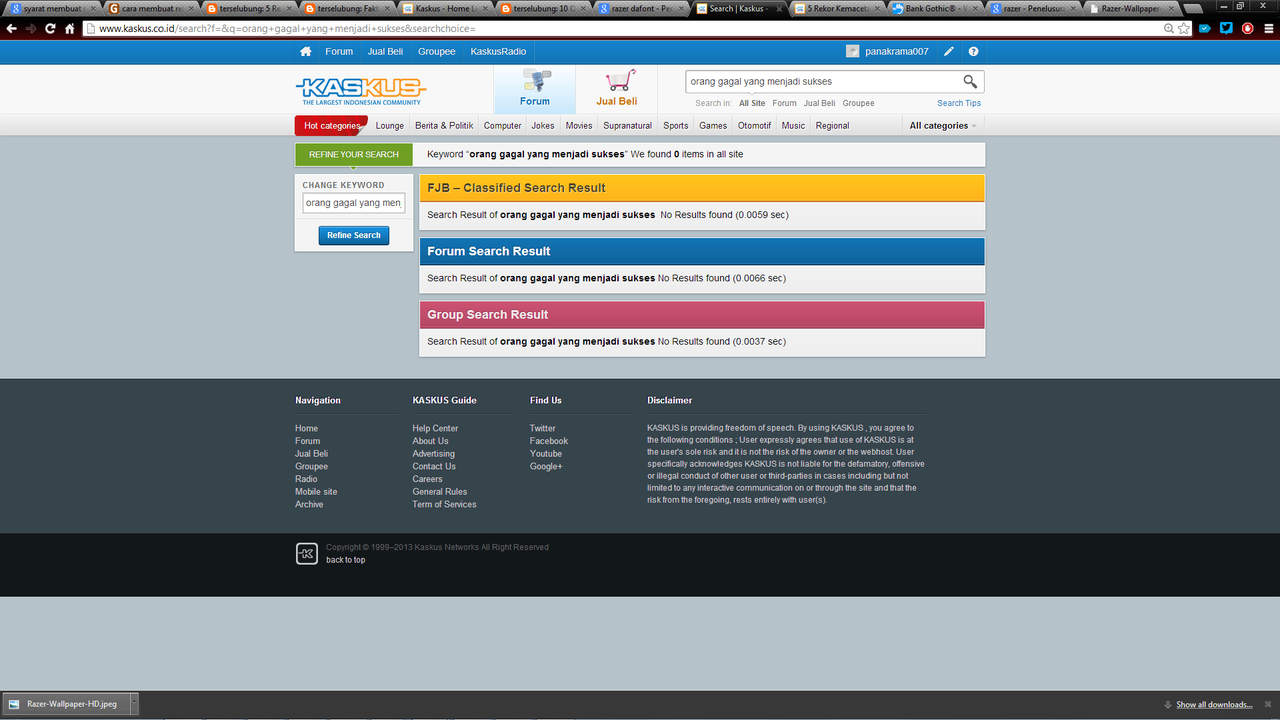The width and height of the screenshot is (1280, 720).
Task: Click the browser address bar URL
Action: point(620,29)
